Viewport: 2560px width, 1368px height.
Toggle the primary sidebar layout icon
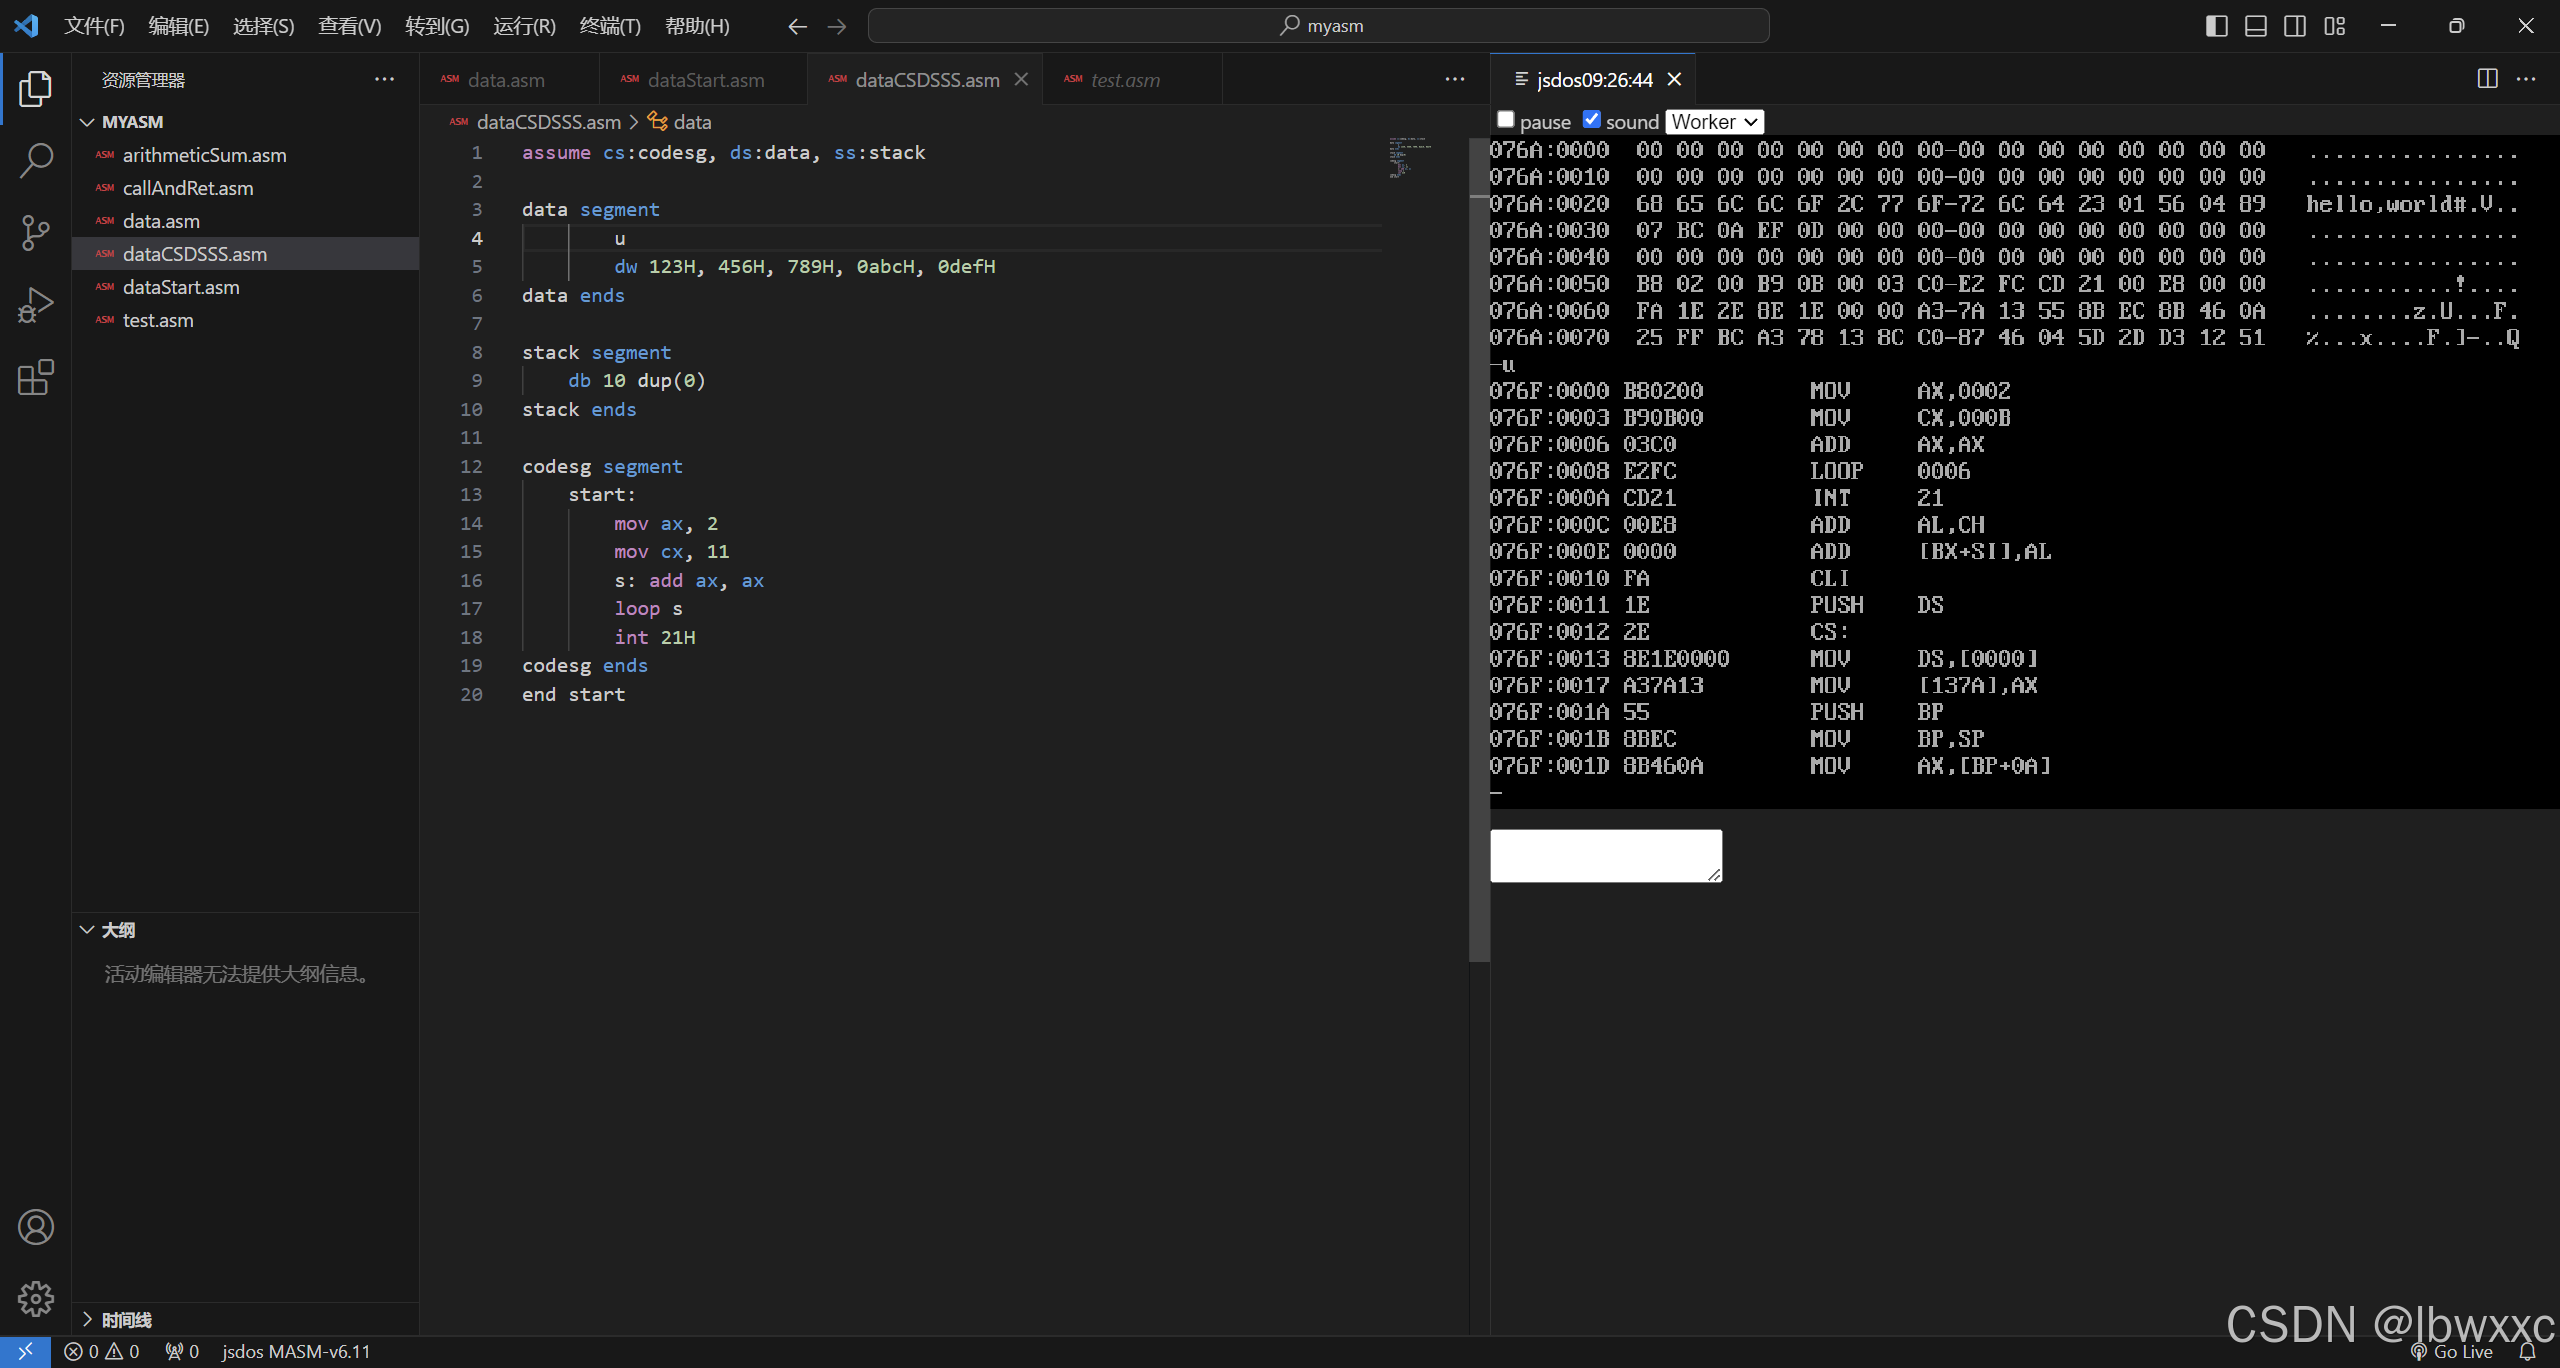point(2216,26)
